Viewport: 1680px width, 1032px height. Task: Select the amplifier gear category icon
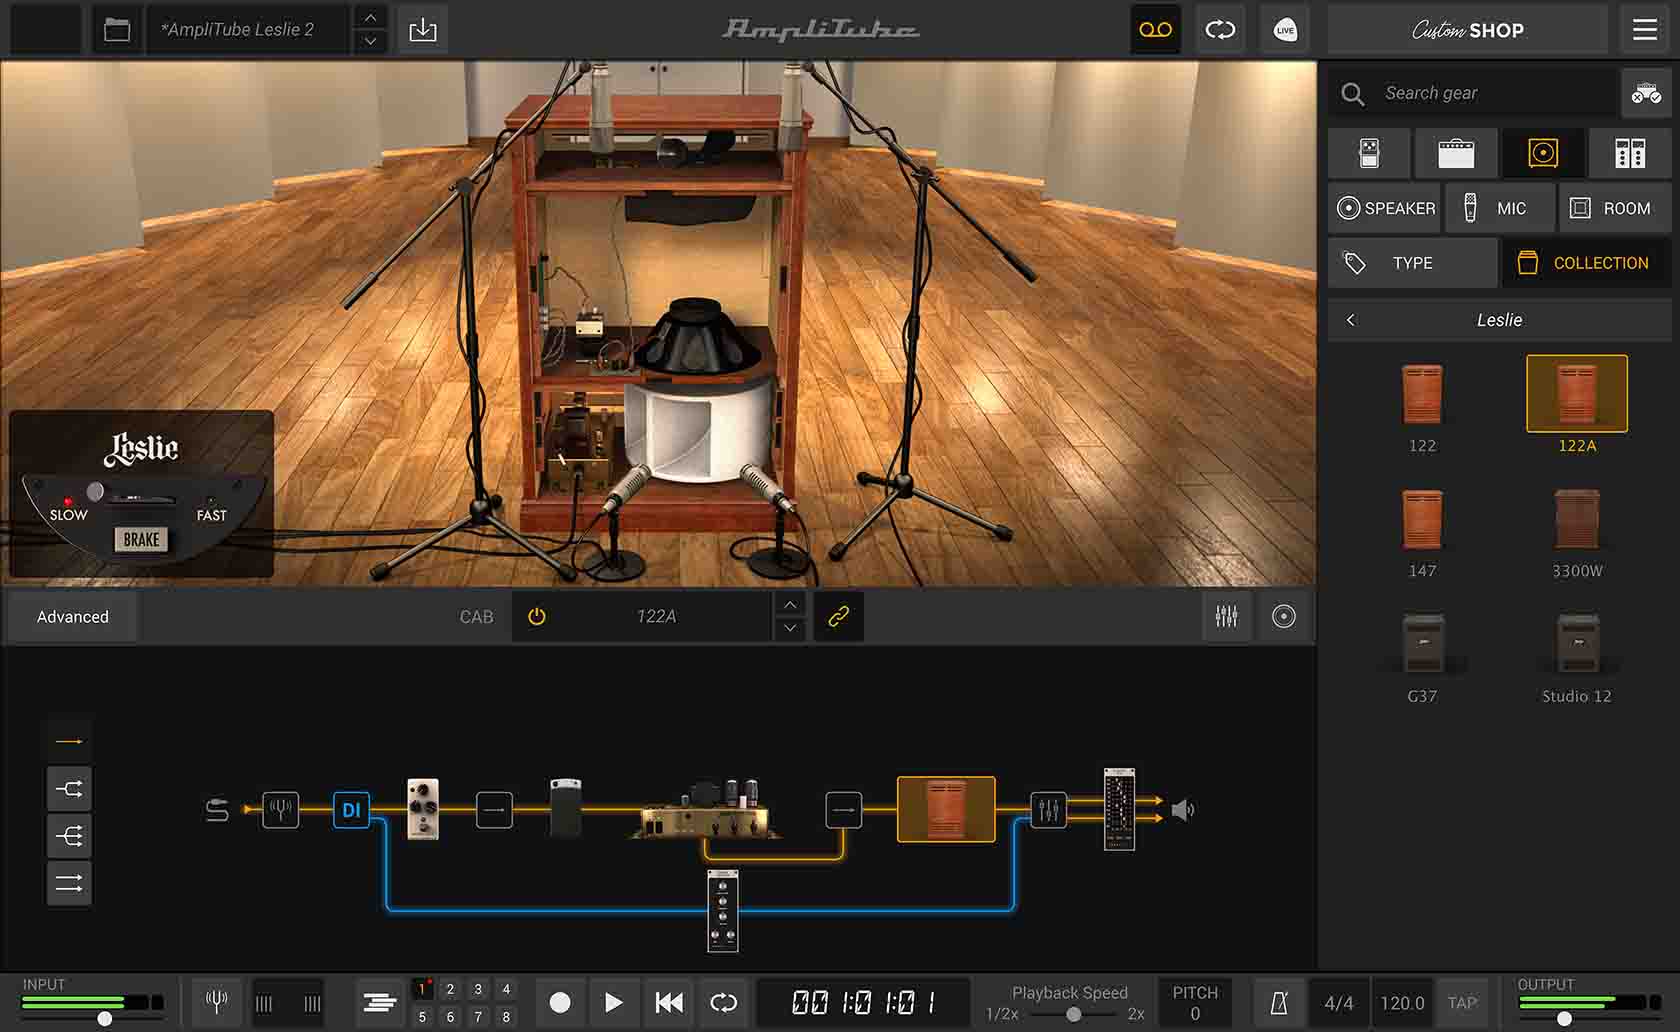[x=1455, y=153]
